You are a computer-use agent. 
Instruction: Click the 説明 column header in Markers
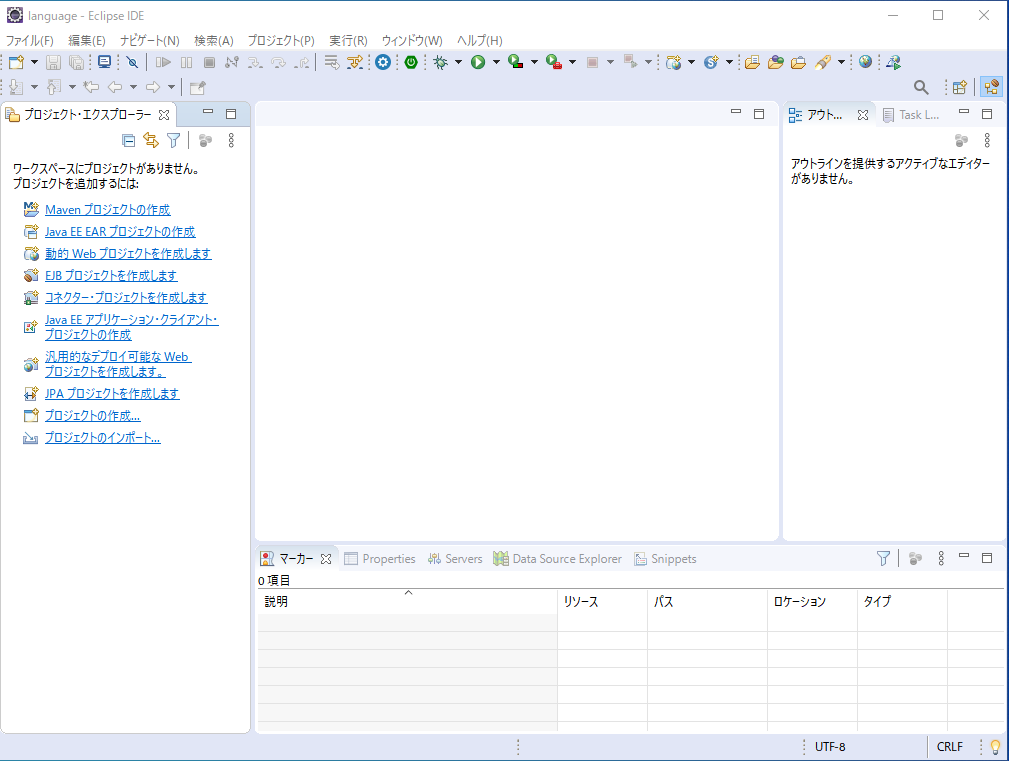click(x=407, y=602)
